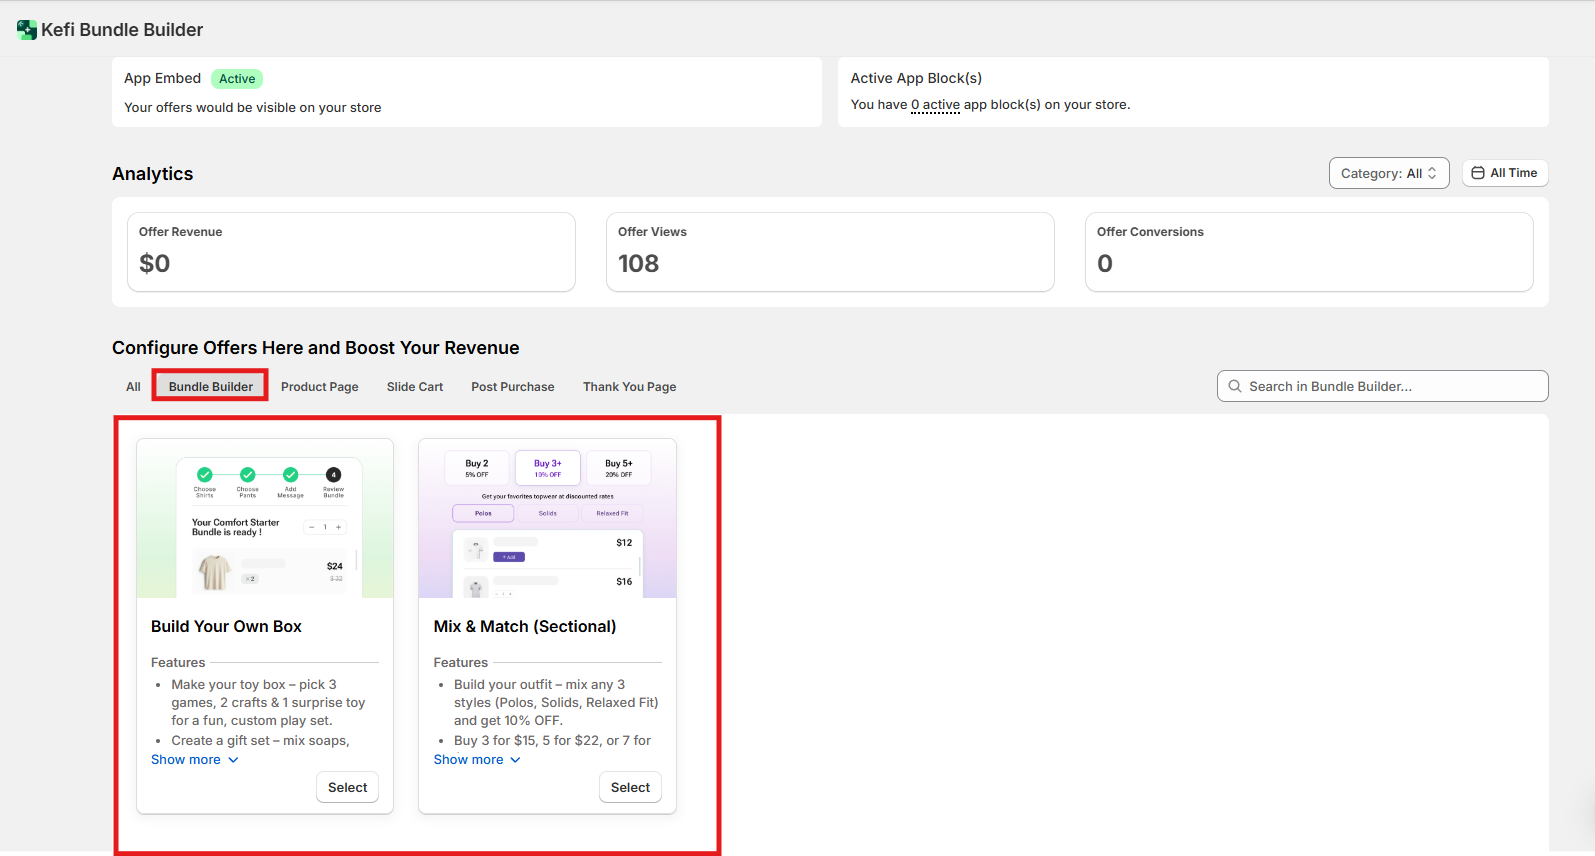Click the calendar icon beside All Time
The height and width of the screenshot is (856, 1595).
tap(1477, 173)
